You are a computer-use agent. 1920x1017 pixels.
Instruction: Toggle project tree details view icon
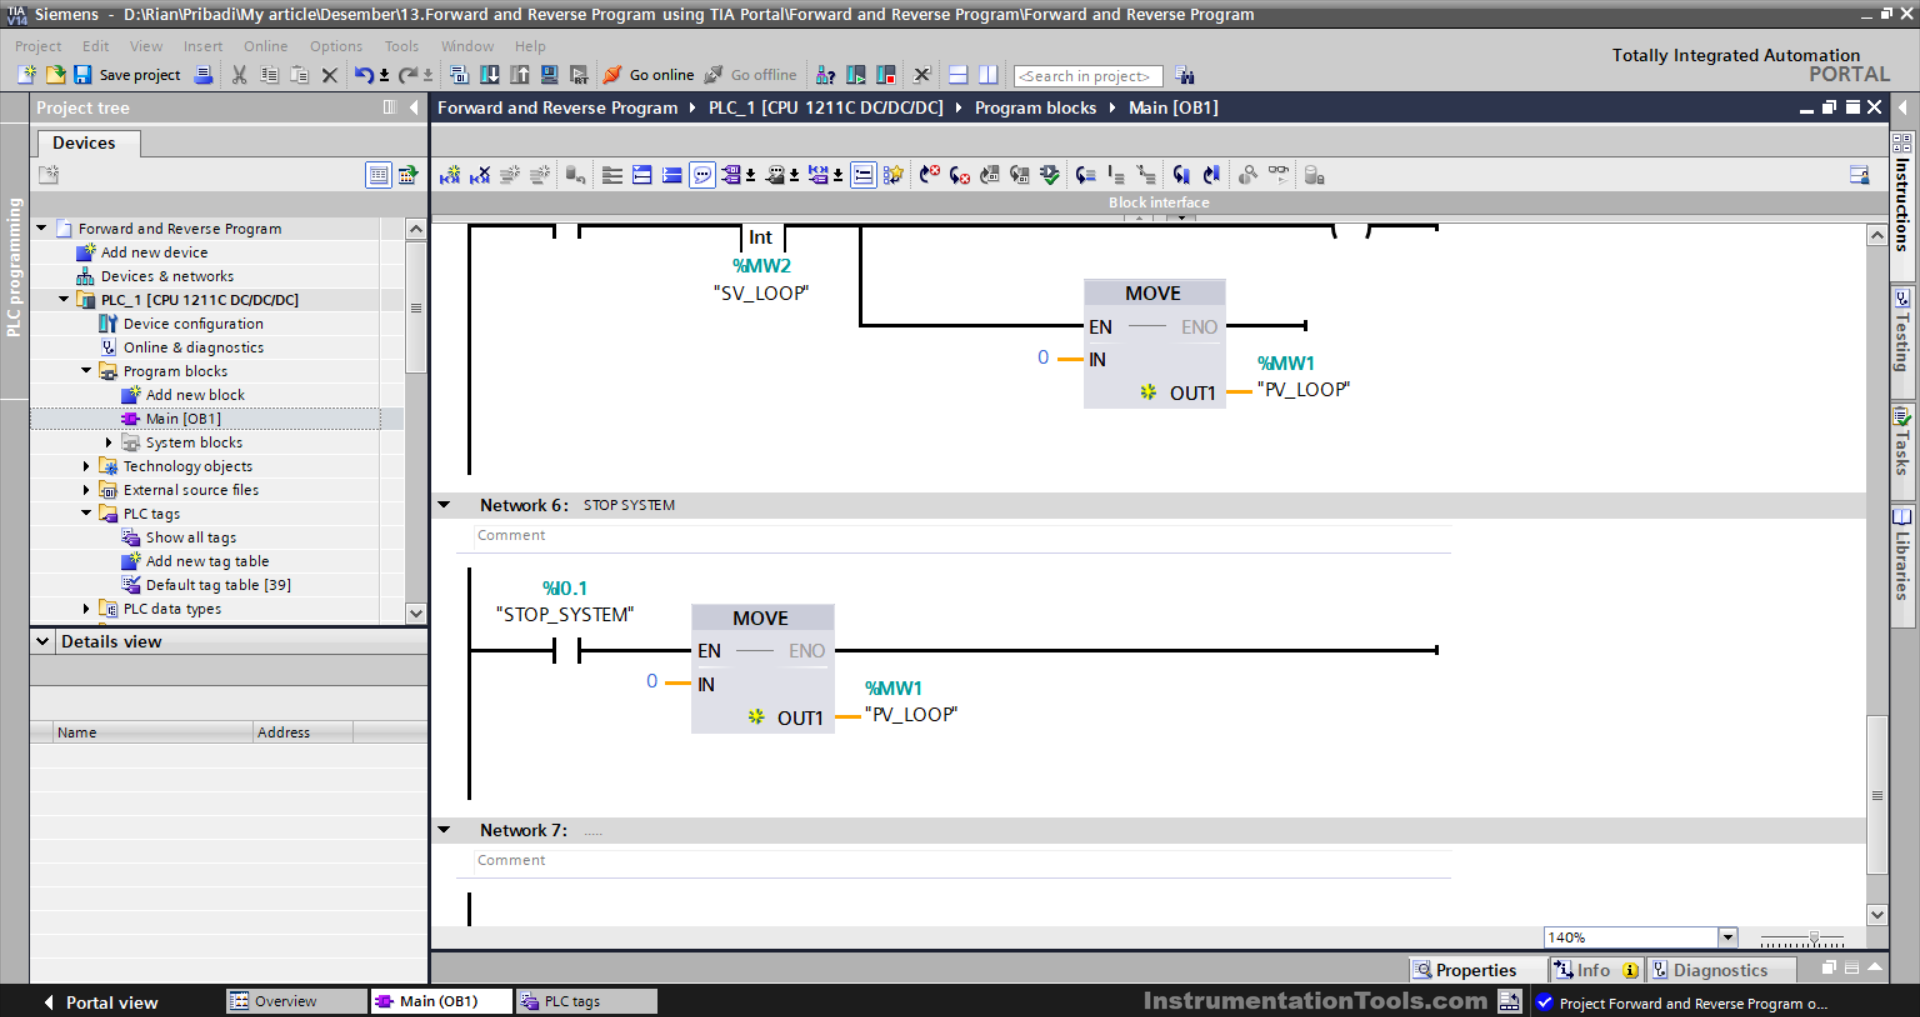click(378, 175)
